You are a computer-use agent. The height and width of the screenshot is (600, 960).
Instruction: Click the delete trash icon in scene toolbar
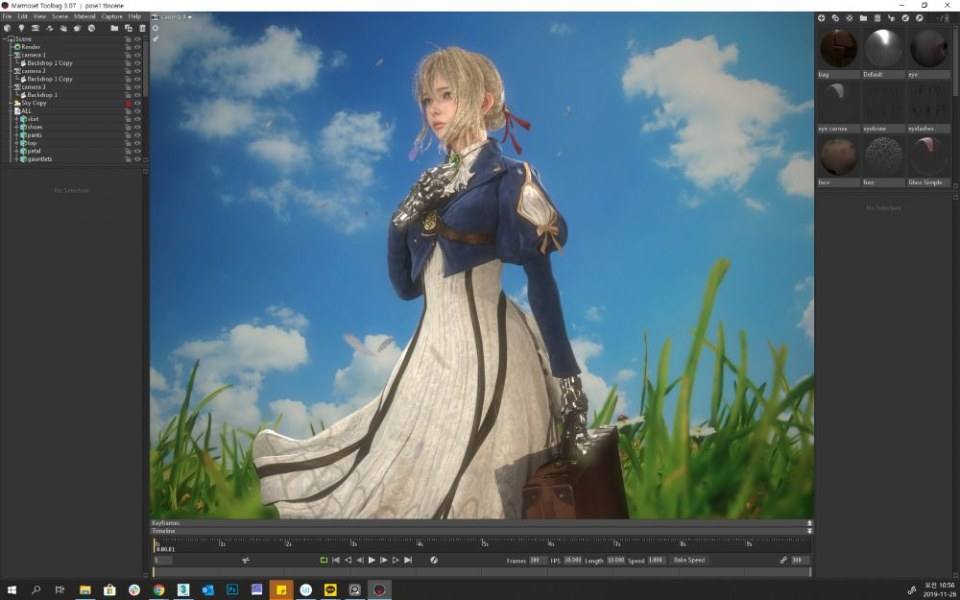click(x=143, y=28)
